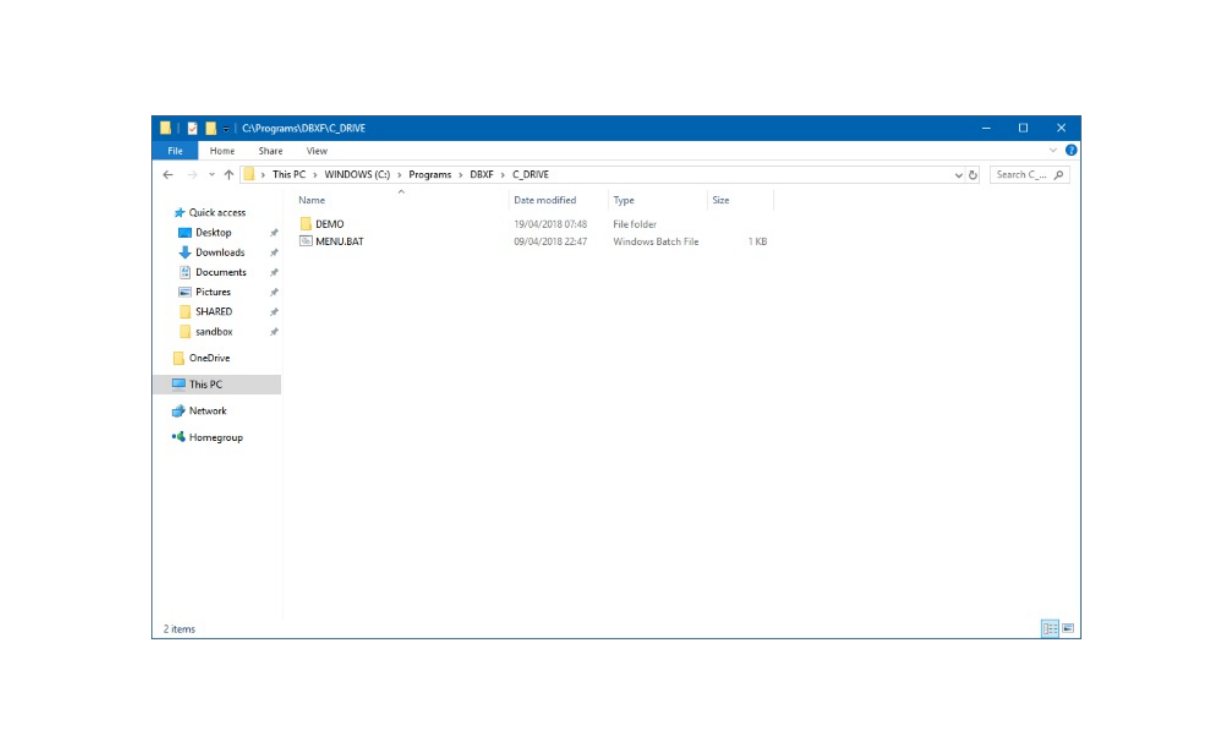Open Downloads in the navigation pane
Screen dimensions: 1232x738
tap(220, 252)
